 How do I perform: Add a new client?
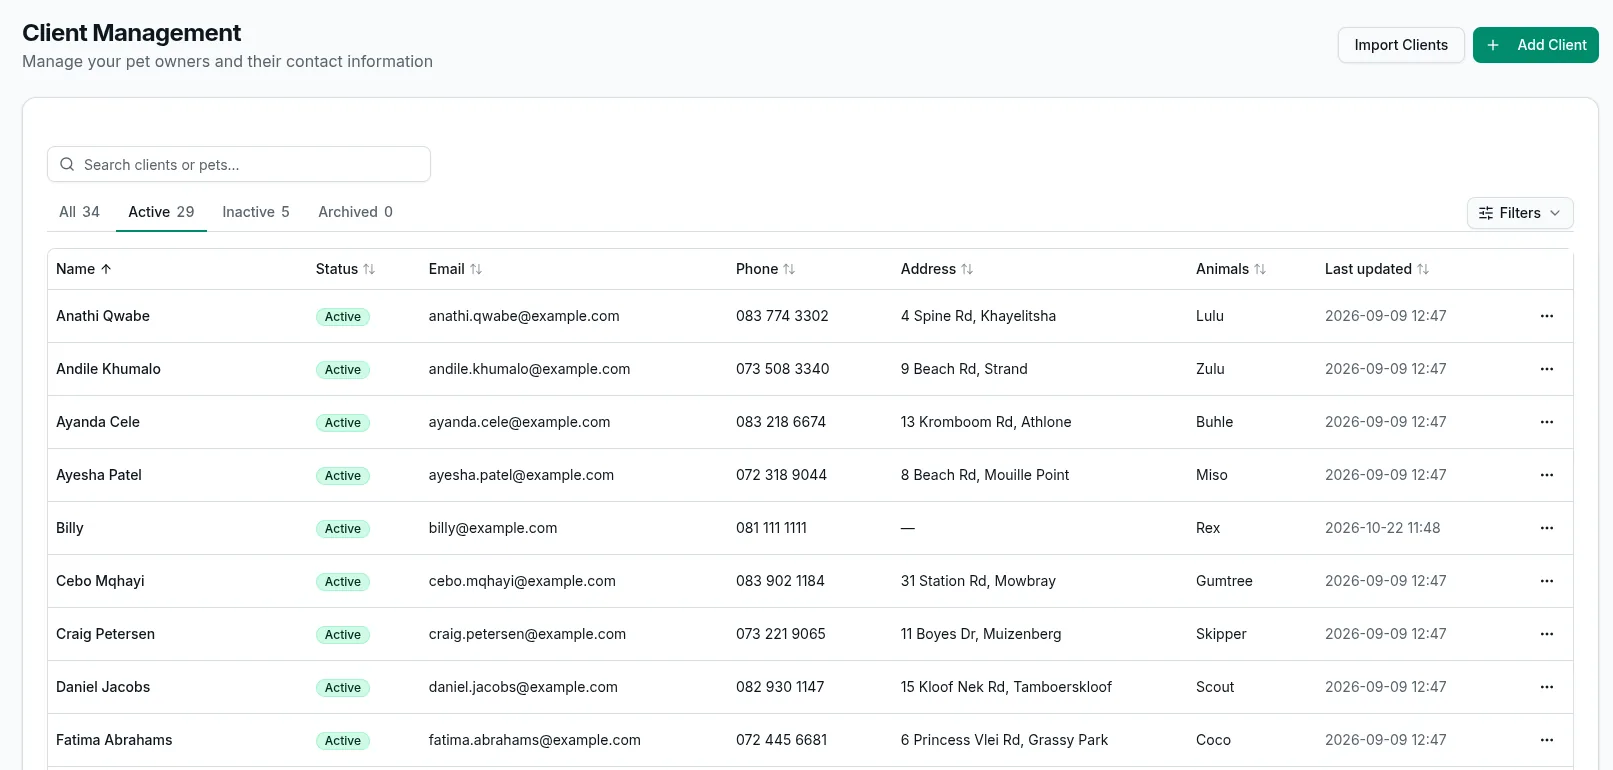(x=1535, y=45)
